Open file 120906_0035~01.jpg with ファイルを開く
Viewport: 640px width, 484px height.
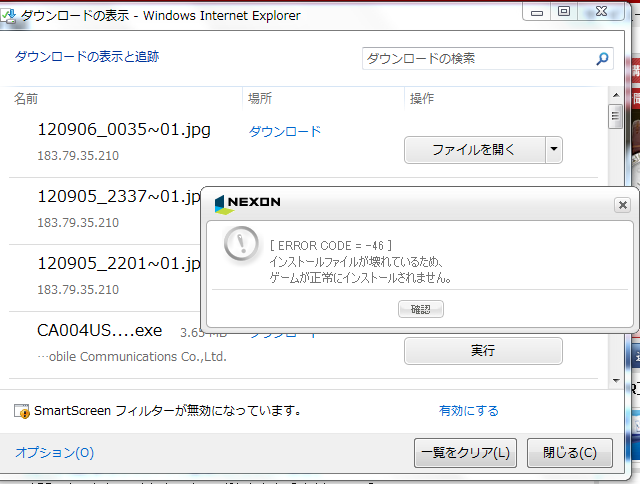(475, 150)
